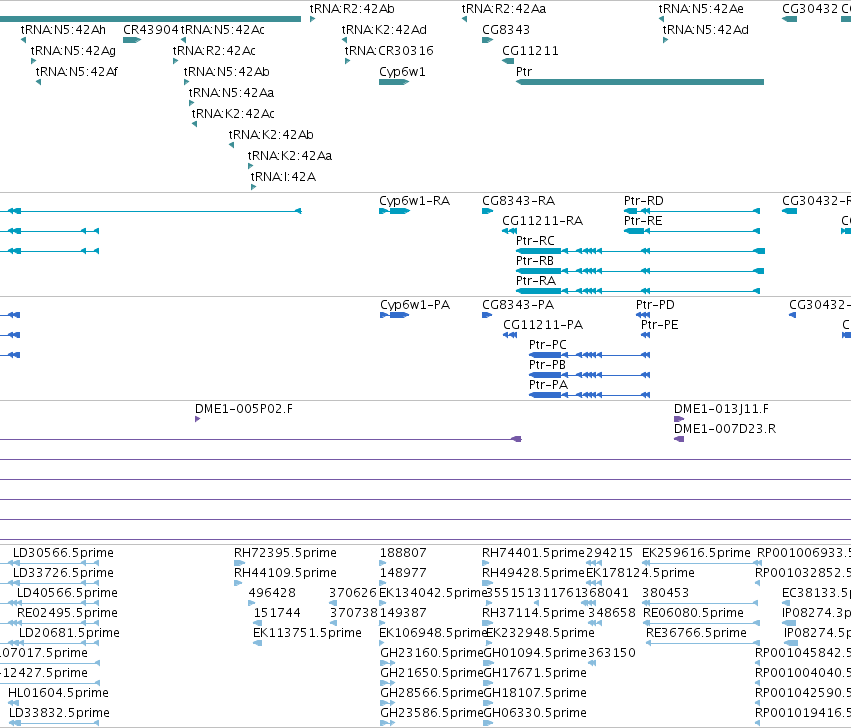Click tRNA:K2:42Ac feature label
This screenshot has width=851, height=728.
(233, 113)
